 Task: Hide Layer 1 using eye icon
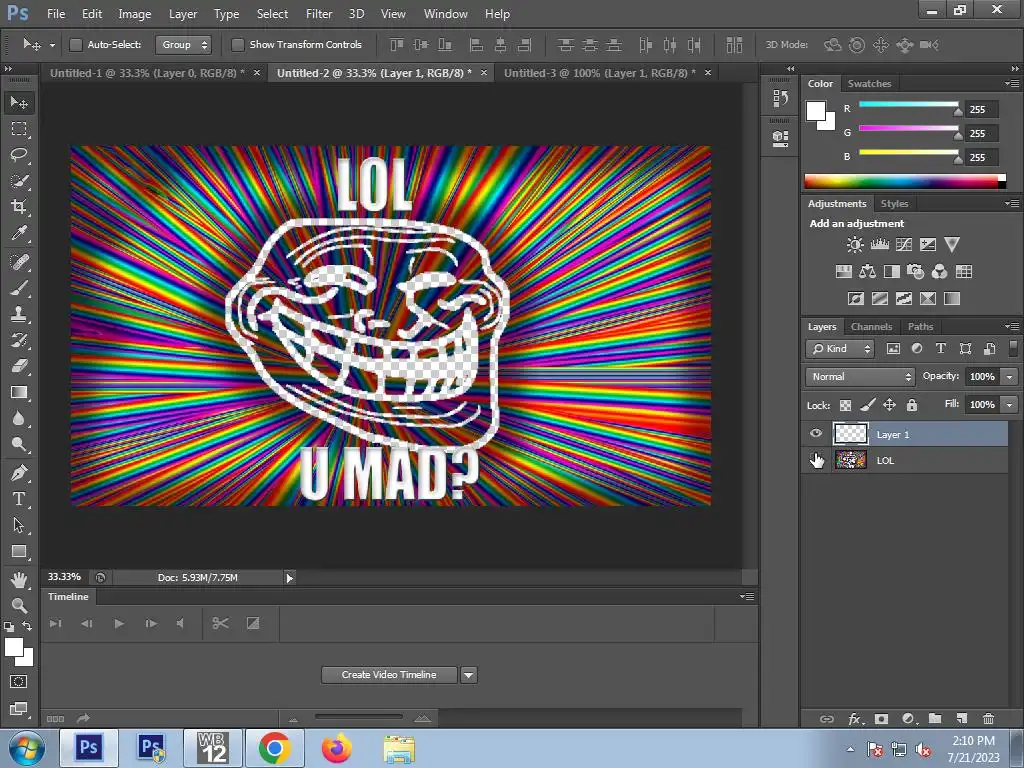816,434
